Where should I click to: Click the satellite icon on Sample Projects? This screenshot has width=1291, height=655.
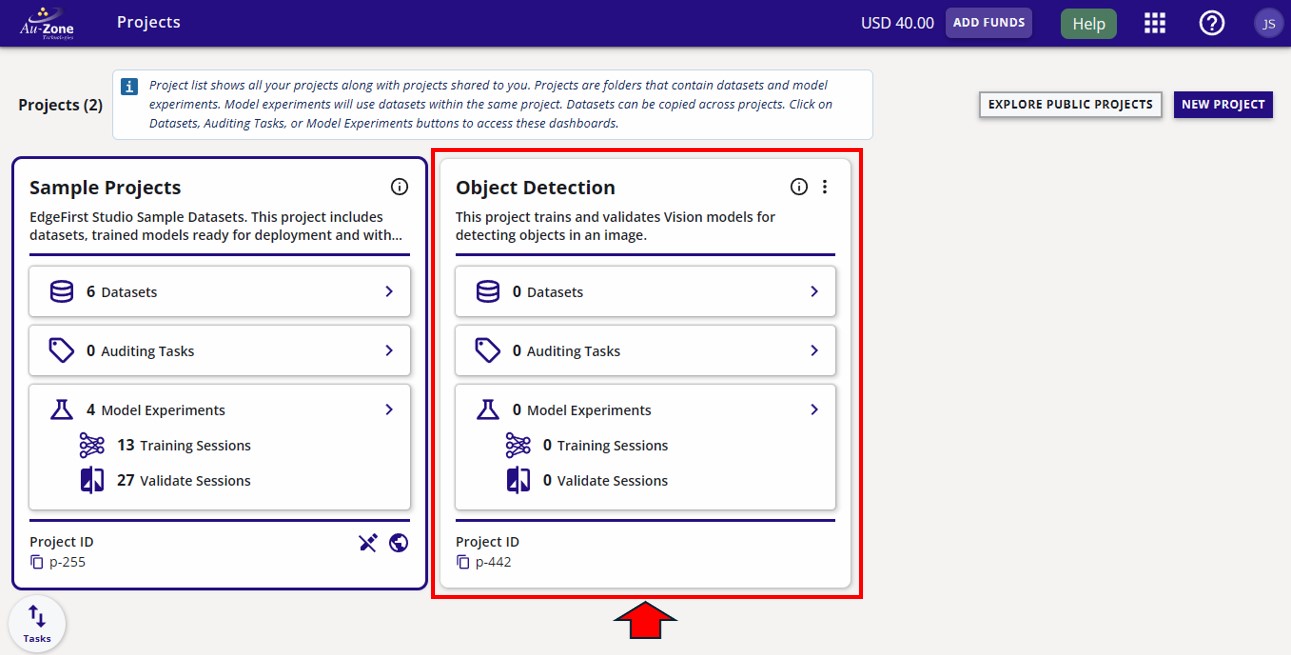[x=368, y=543]
